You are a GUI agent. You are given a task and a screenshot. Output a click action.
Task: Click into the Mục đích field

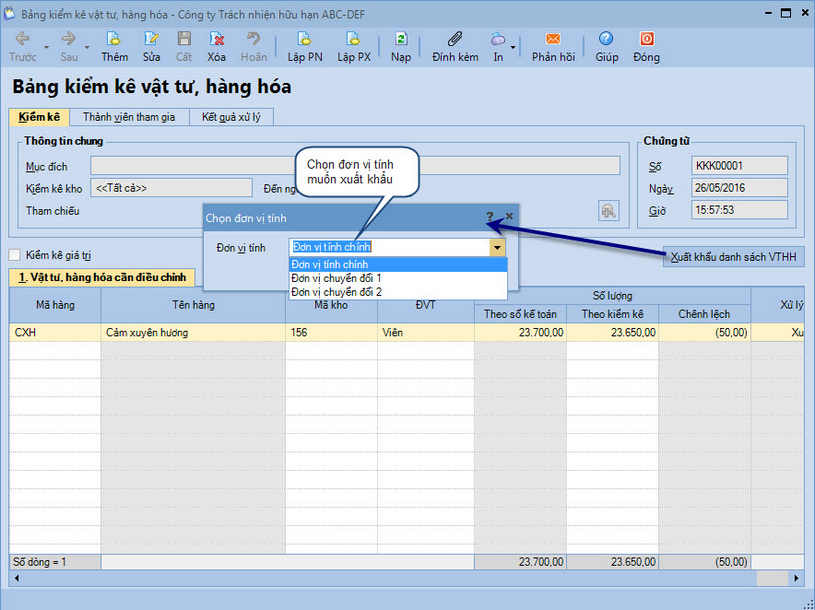(x=355, y=166)
